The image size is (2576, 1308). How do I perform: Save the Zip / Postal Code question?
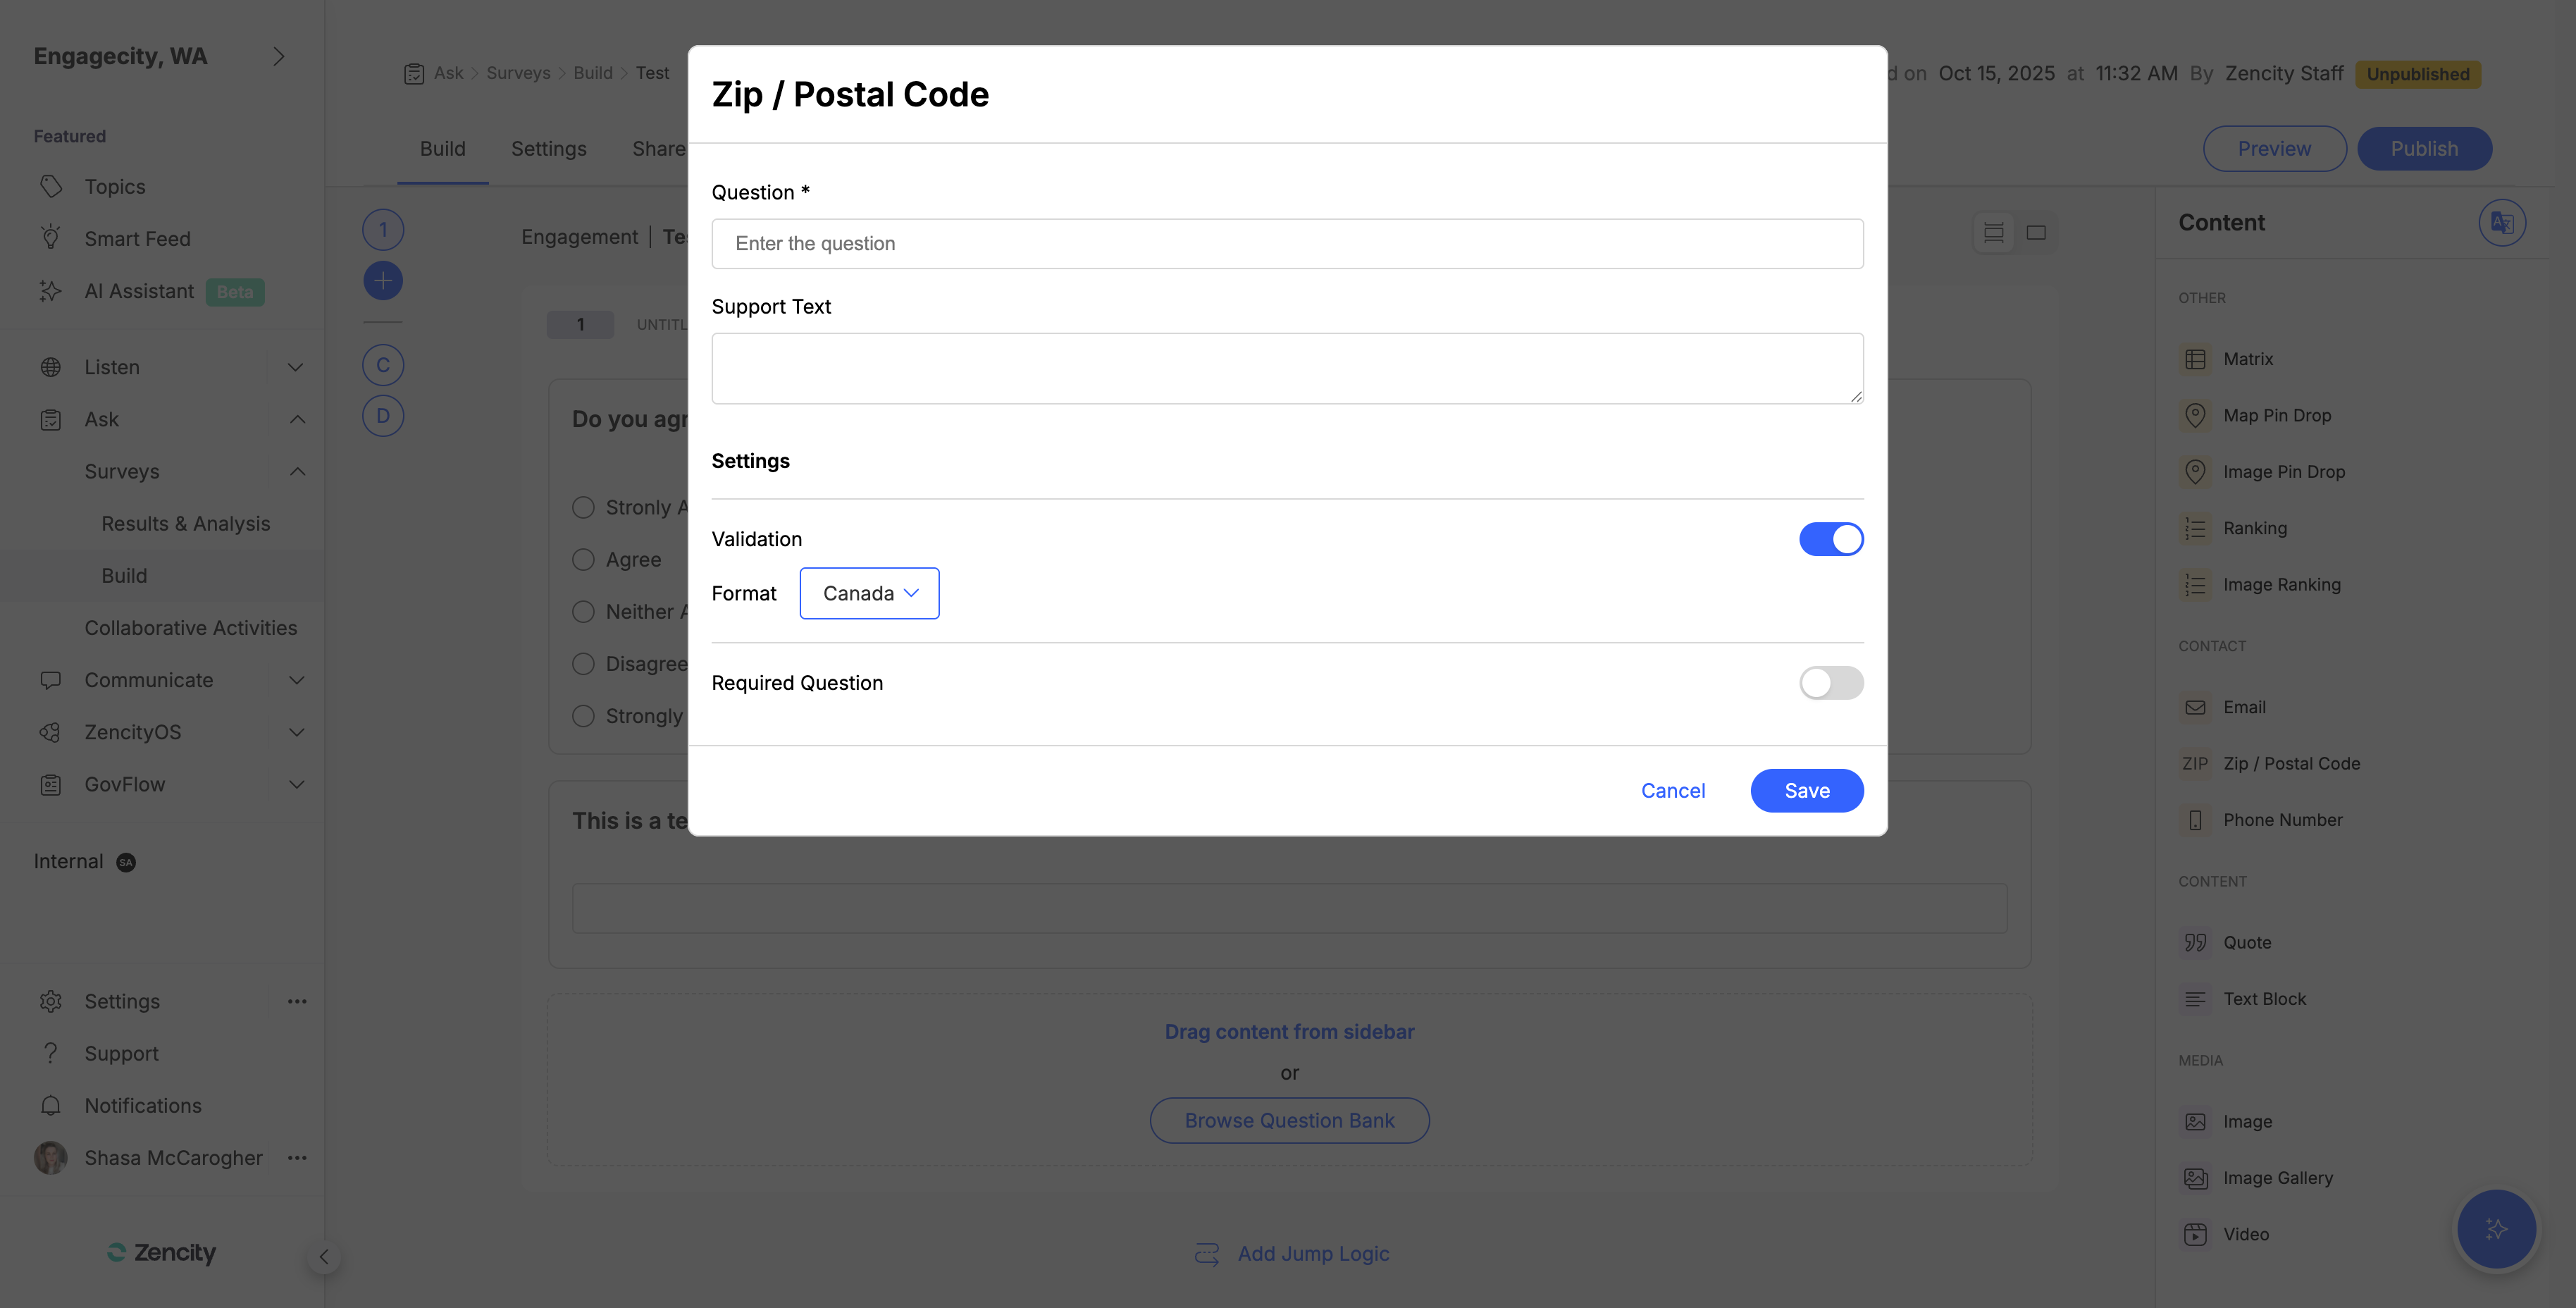click(x=1806, y=790)
